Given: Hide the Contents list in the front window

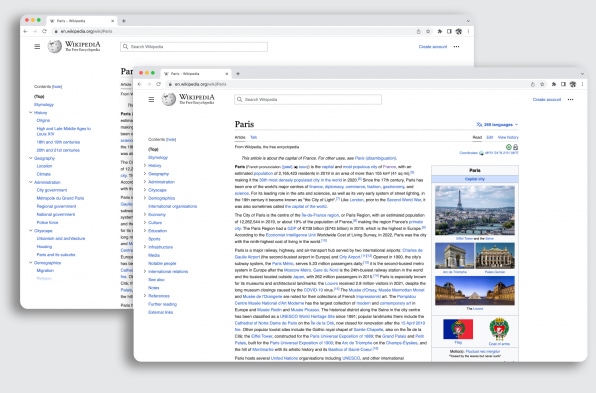Looking at the screenshot, I should pyautogui.click(x=171, y=139).
